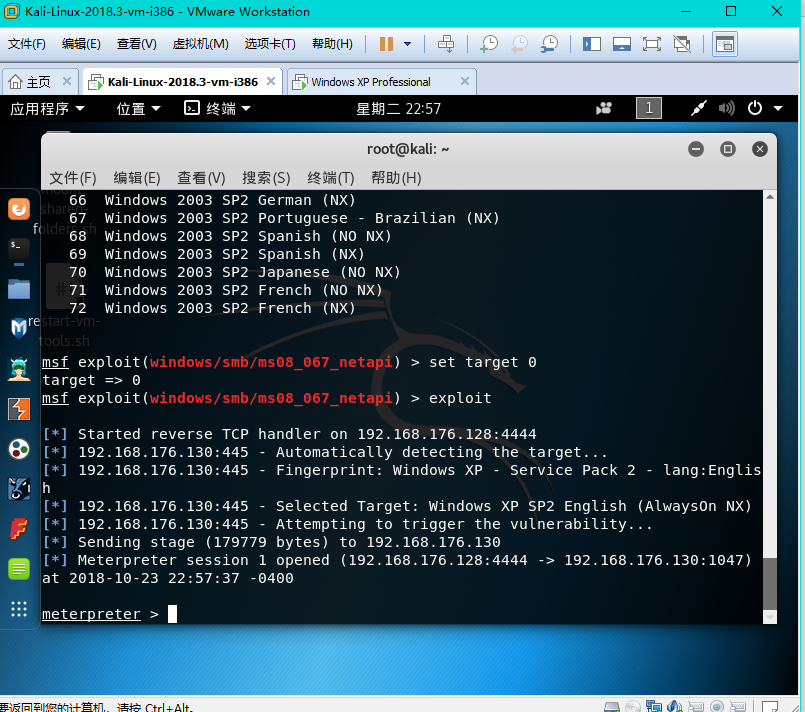Open terminal 编辑(E) menu
The image size is (805, 712).
click(x=137, y=178)
